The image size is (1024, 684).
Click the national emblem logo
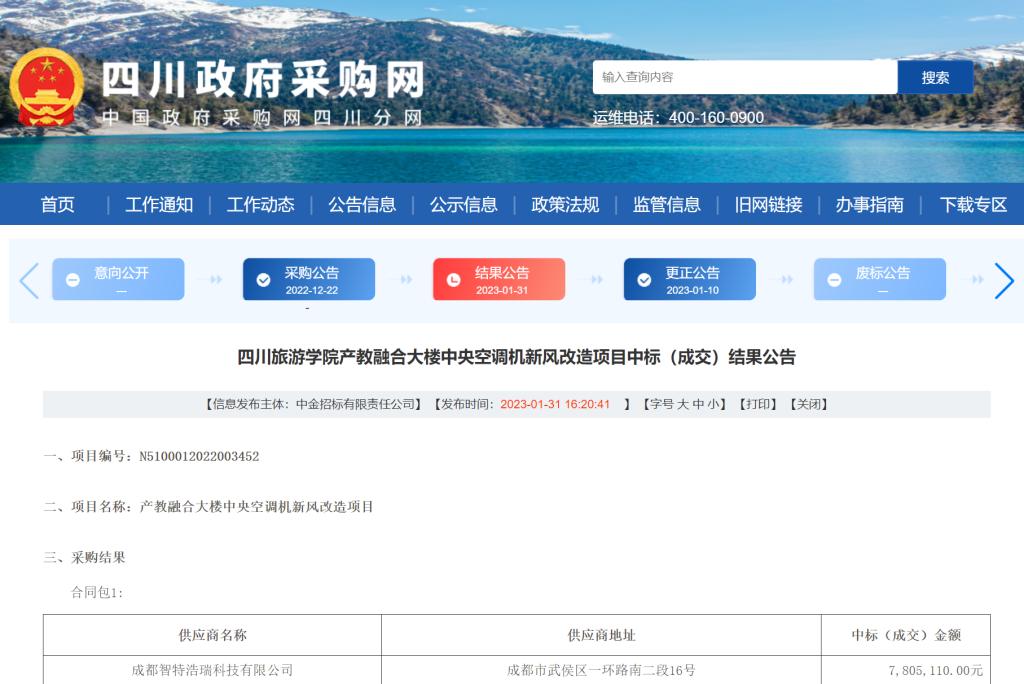pyautogui.click(x=47, y=87)
